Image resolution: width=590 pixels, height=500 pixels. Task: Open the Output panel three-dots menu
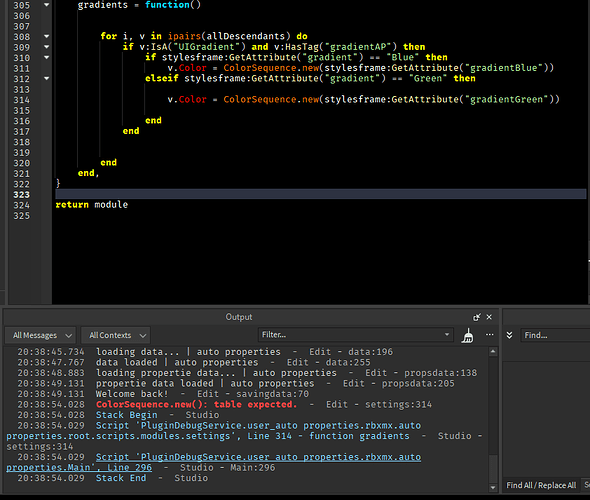point(489,334)
